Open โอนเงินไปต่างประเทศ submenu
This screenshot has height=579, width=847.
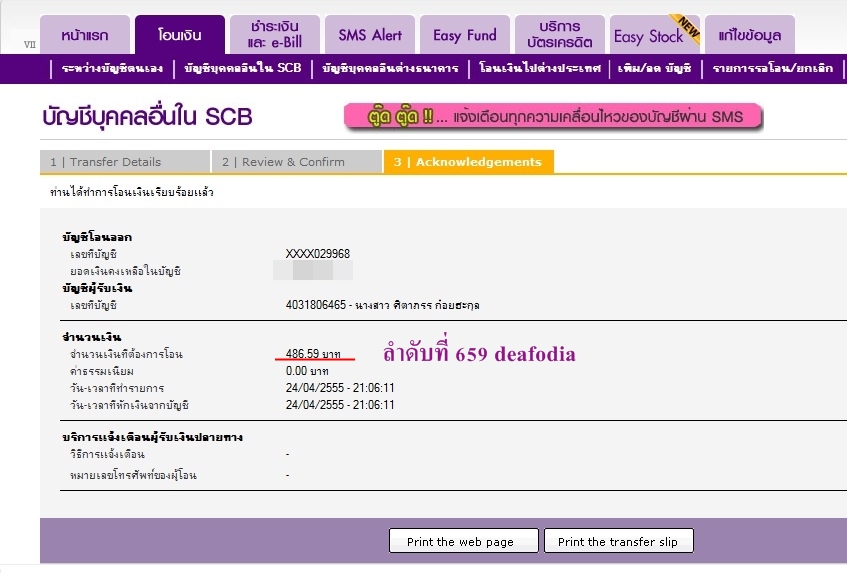click(540, 69)
